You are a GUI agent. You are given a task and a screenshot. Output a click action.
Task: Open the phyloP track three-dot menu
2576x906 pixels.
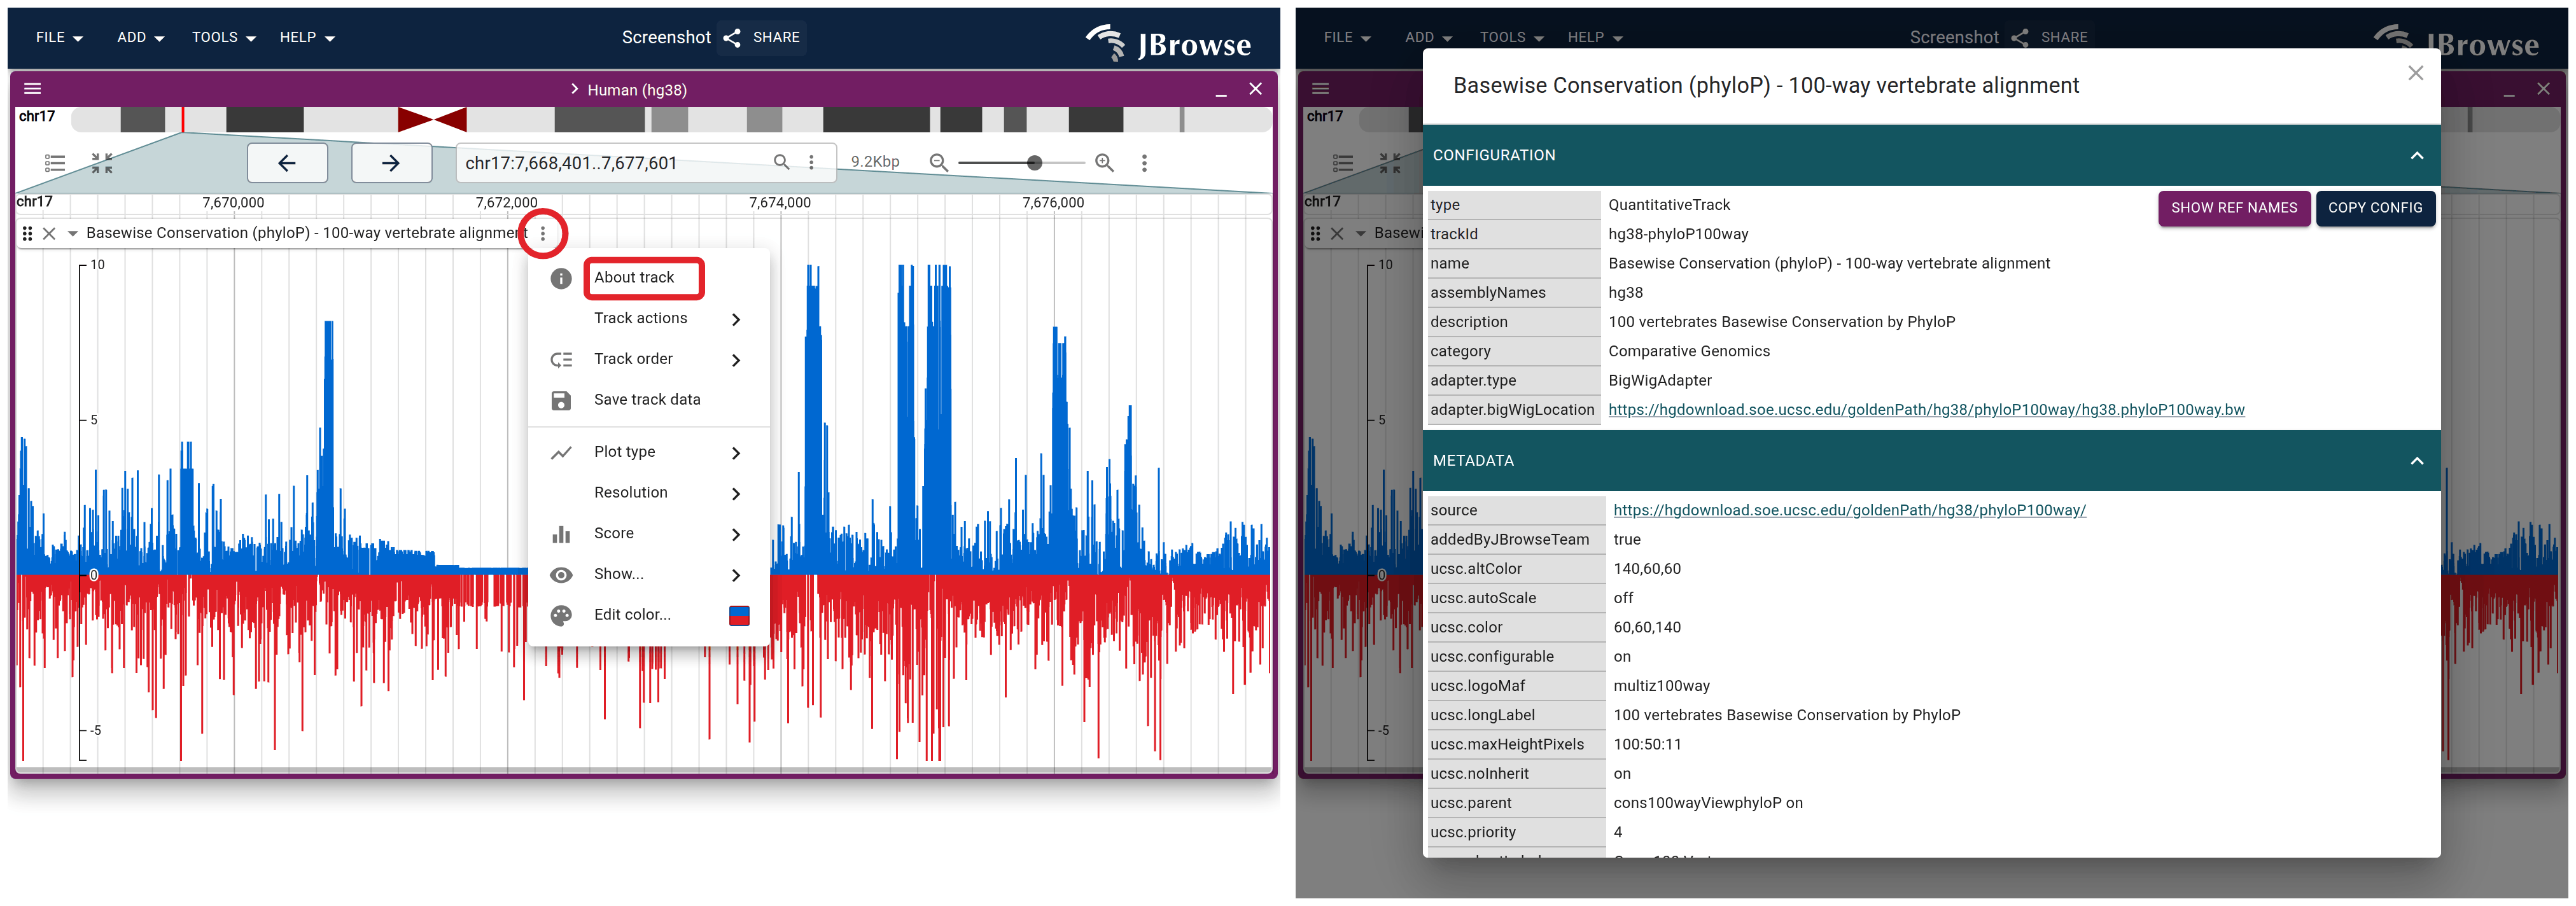tap(543, 233)
